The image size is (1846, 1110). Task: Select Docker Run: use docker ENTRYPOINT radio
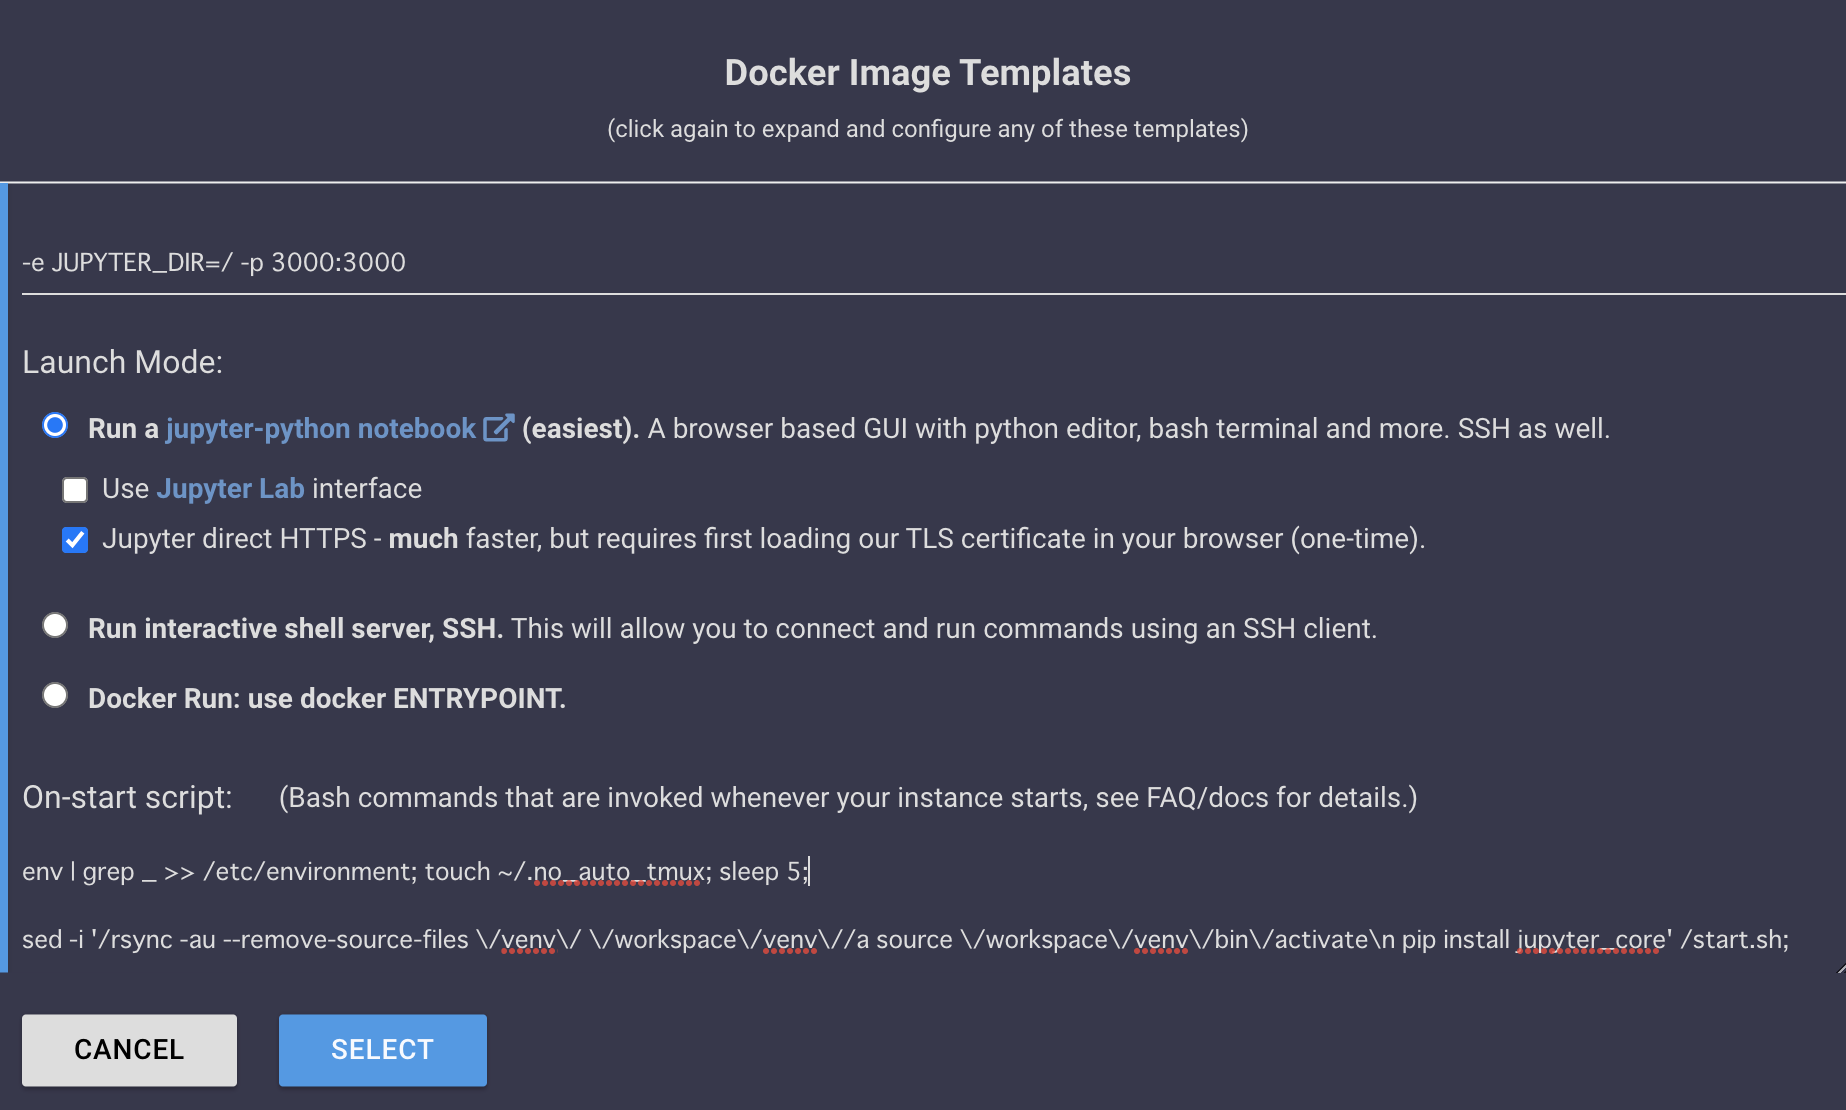55,696
